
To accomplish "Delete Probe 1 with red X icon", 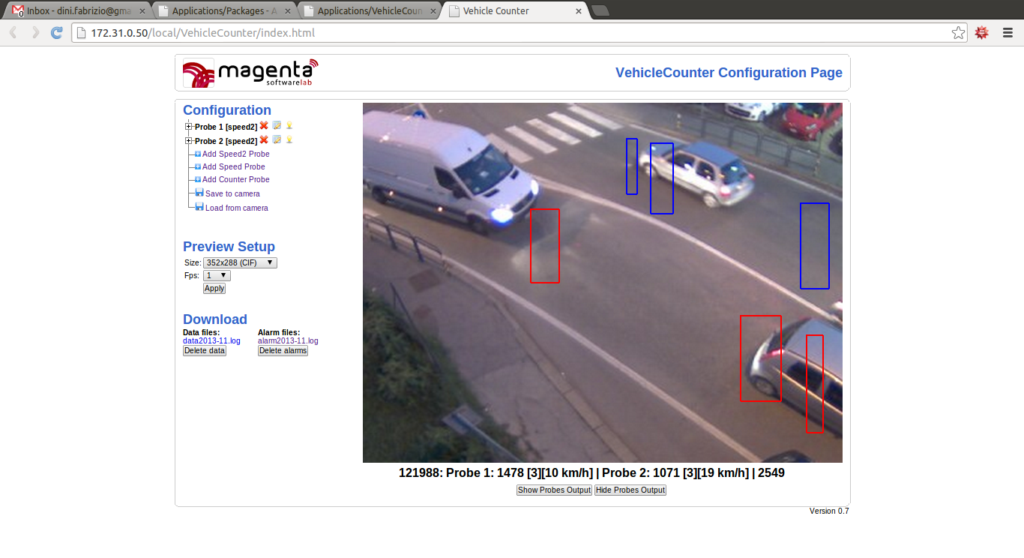I will (264, 126).
